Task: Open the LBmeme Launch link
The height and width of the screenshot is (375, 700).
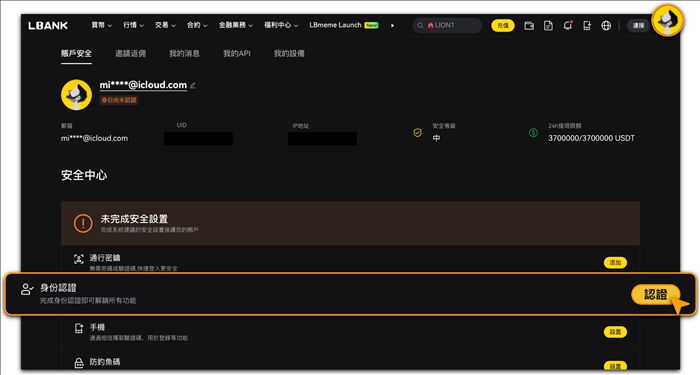Action: point(344,25)
